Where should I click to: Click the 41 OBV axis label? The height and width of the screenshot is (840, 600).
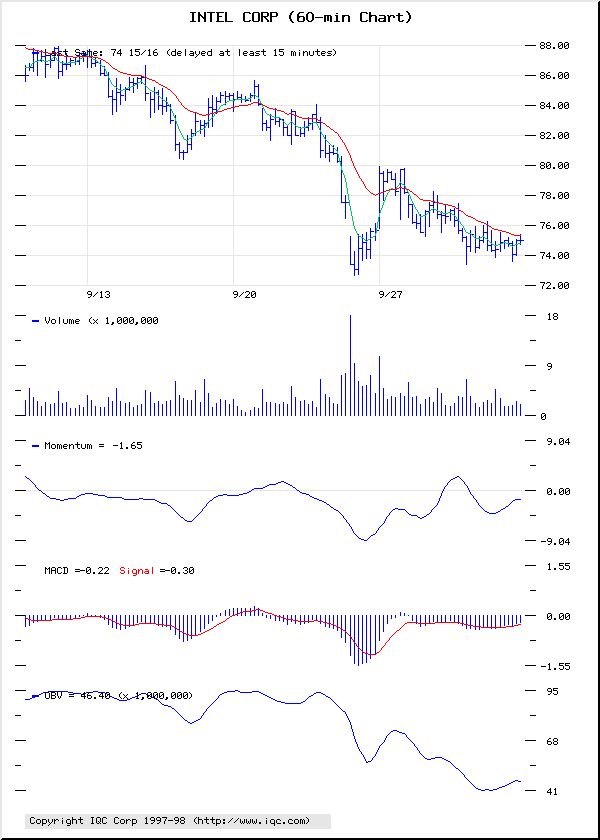(x=552, y=791)
